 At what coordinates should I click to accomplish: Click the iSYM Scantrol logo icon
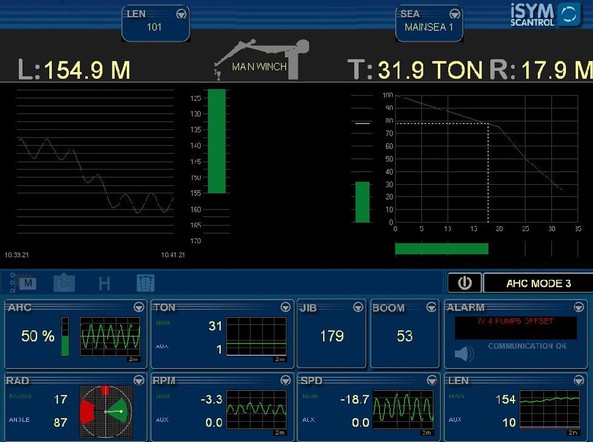coord(569,14)
